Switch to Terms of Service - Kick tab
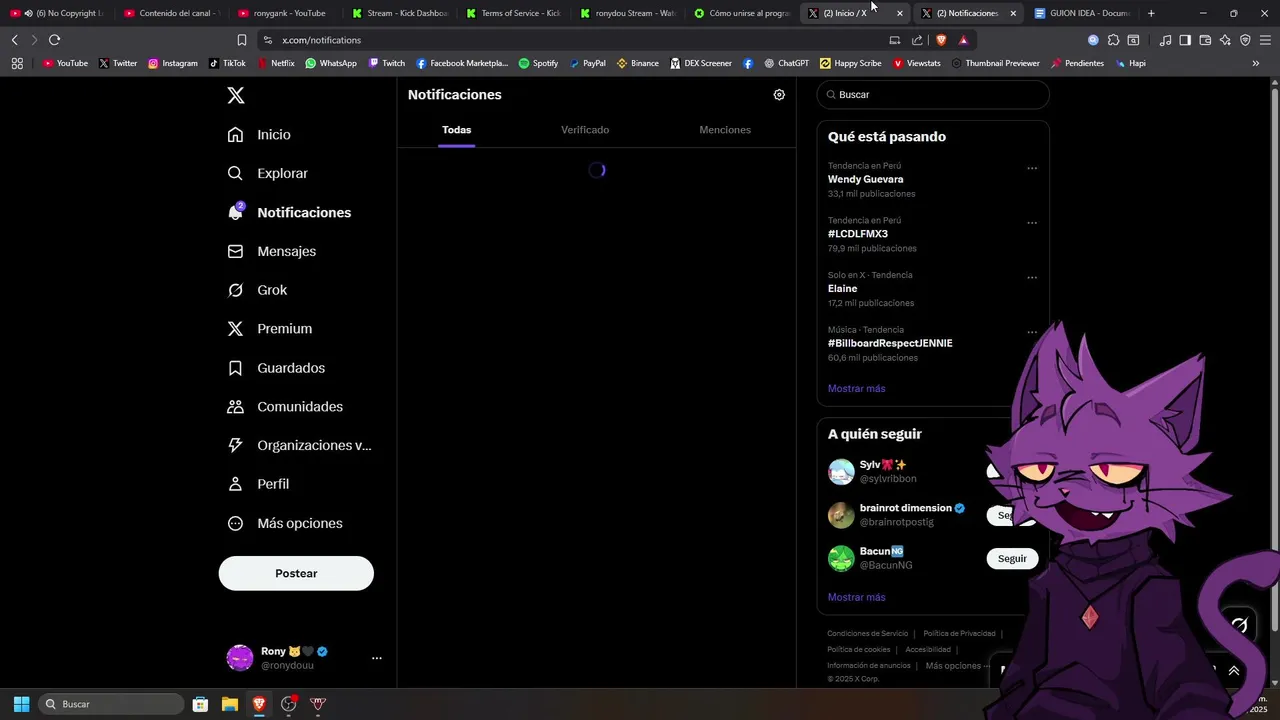Image resolution: width=1280 pixels, height=720 pixels. [x=512, y=13]
